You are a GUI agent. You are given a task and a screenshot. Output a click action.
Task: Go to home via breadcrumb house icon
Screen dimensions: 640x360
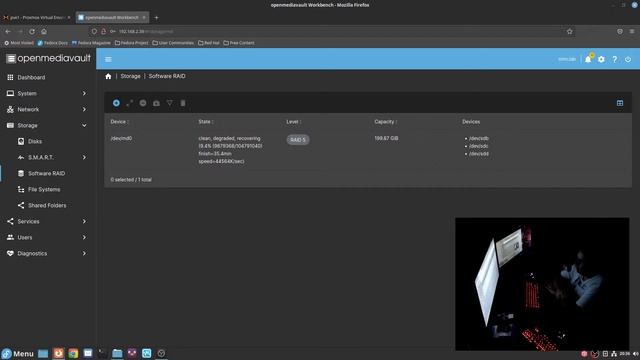coord(108,76)
